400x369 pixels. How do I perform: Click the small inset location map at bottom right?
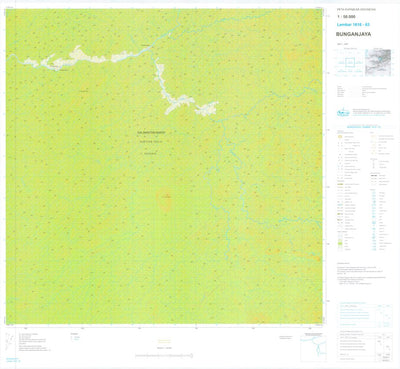click(313, 348)
